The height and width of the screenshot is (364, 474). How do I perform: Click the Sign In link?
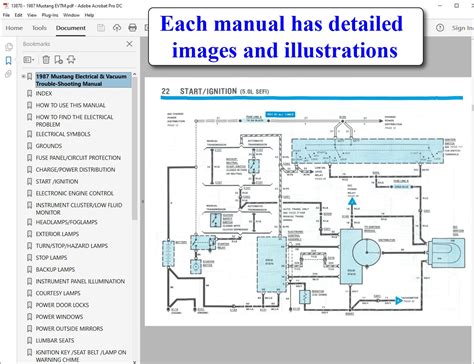point(463,28)
